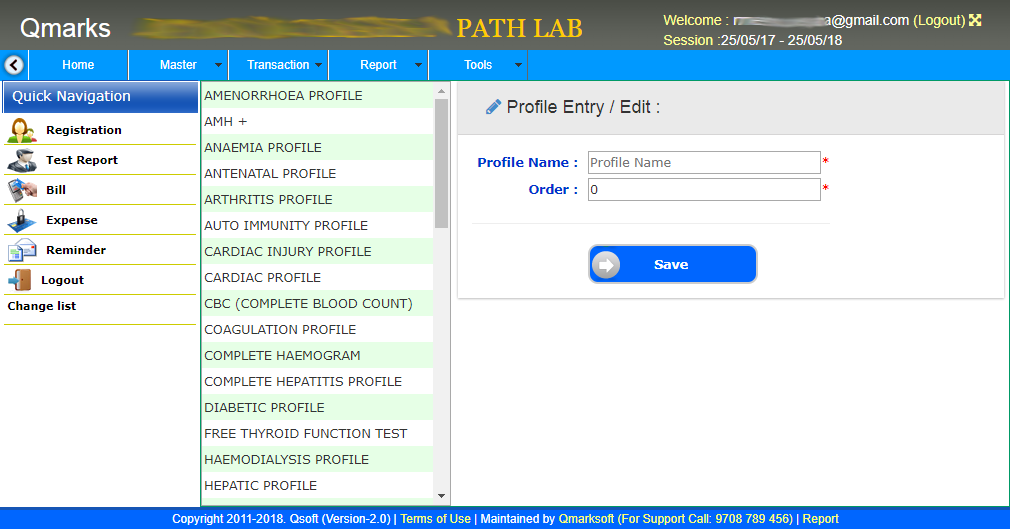
Task: Select COMPLETE HAEMOGRAM in the list
Action: pos(318,355)
